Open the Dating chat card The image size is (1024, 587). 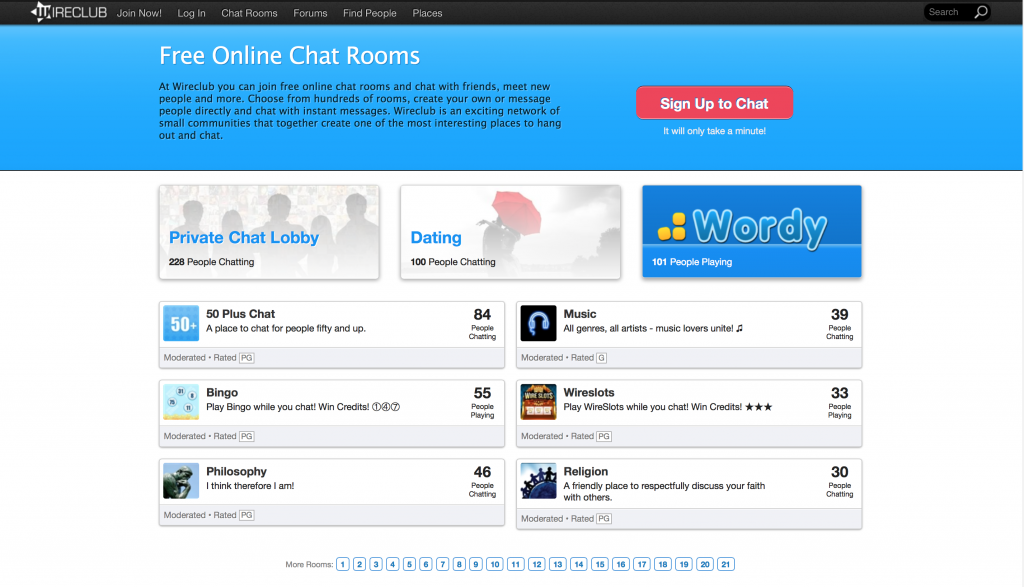click(510, 232)
